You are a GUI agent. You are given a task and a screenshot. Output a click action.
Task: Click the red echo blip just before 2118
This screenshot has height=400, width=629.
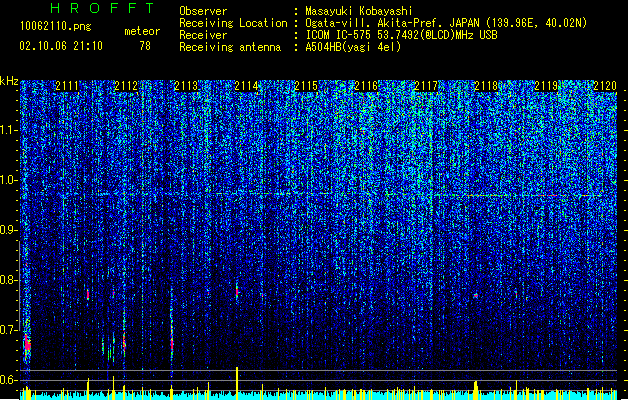[x=476, y=296]
